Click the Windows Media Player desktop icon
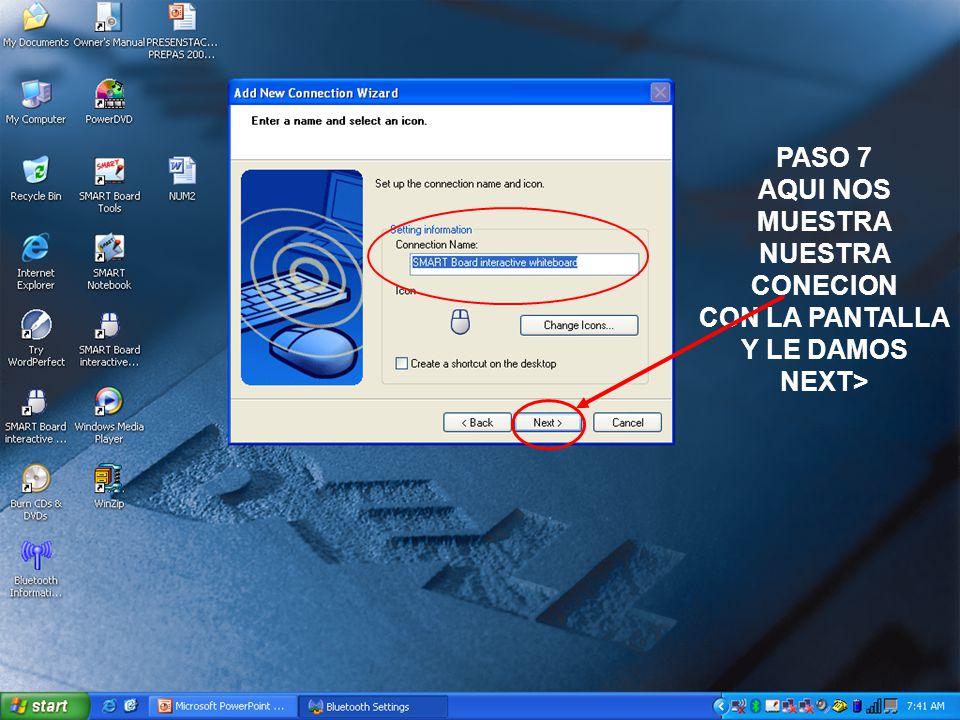This screenshot has width=960, height=720. point(109,415)
